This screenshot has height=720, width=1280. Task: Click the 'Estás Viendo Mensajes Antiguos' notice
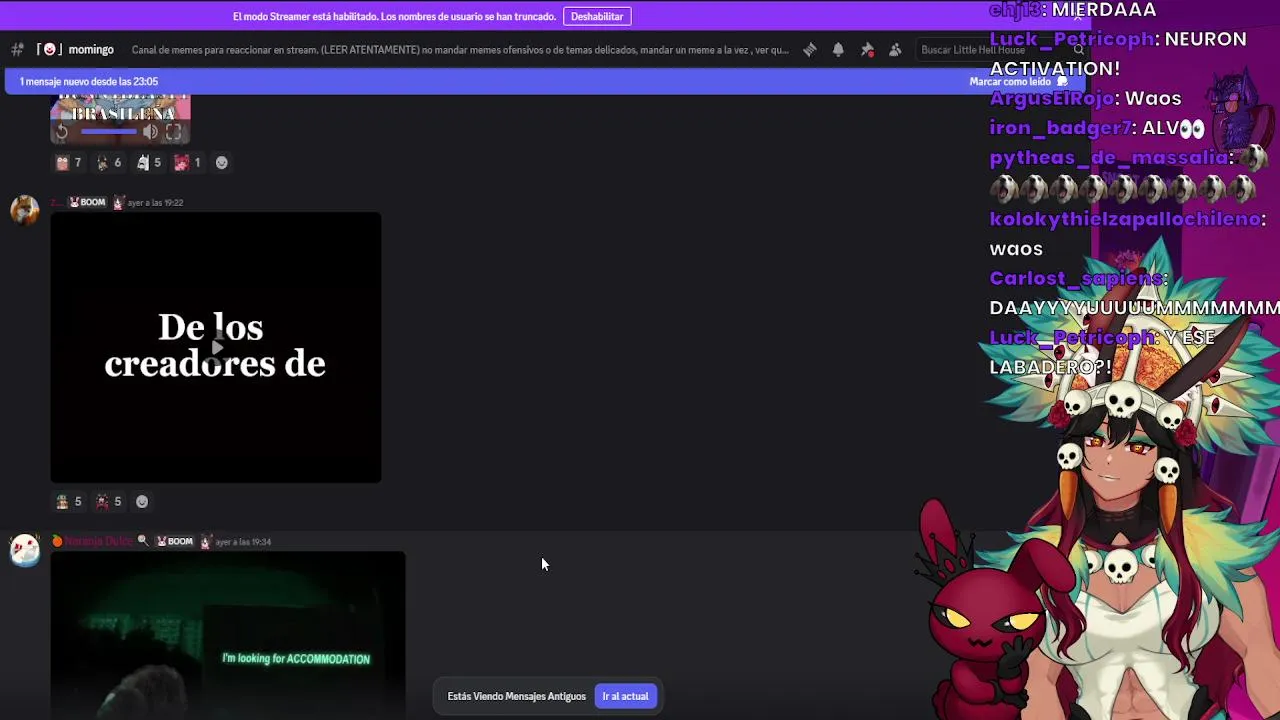(x=516, y=696)
